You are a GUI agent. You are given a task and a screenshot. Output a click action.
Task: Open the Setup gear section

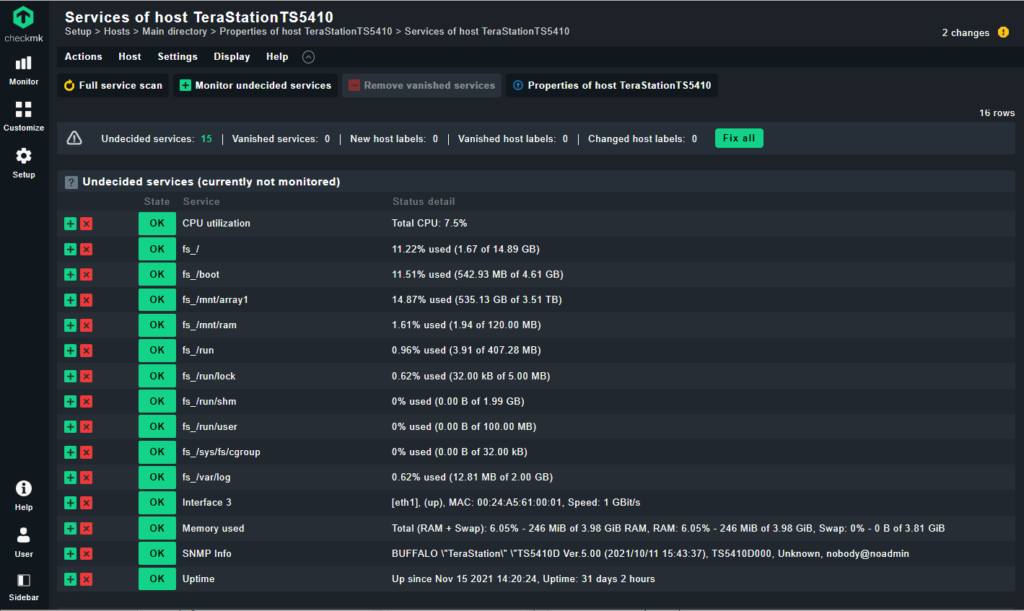coord(24,163)
